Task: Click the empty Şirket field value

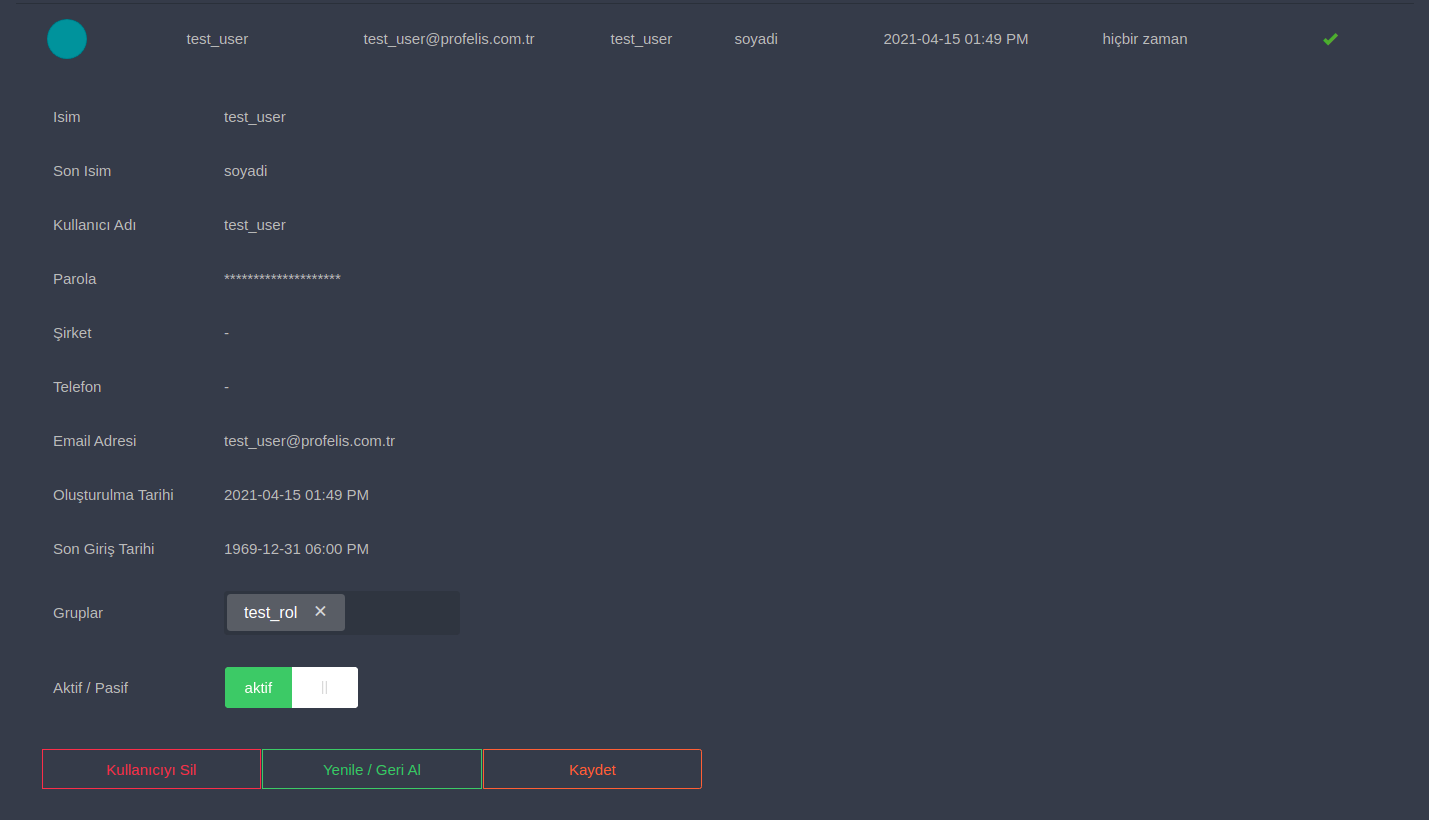Action: [x=227, y=333]
